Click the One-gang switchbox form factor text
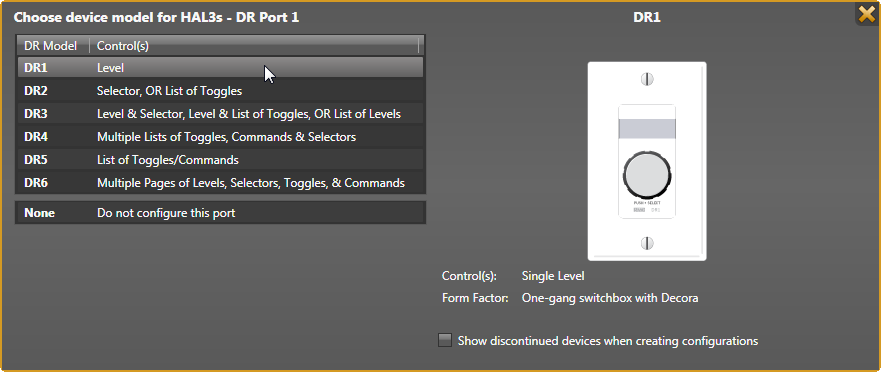This screenshot has width=881, height=372. tap(610, 298)
